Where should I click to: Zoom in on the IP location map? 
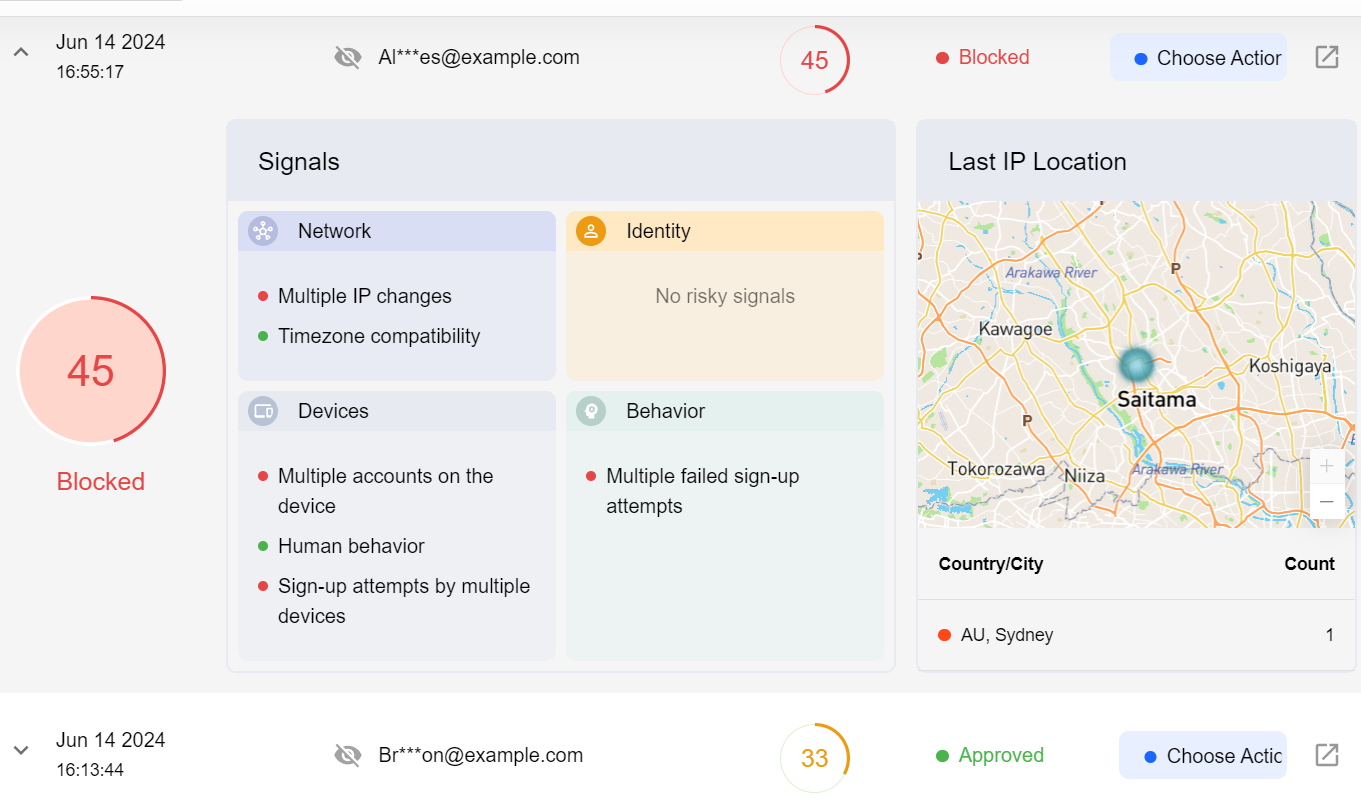(1327, 466)
